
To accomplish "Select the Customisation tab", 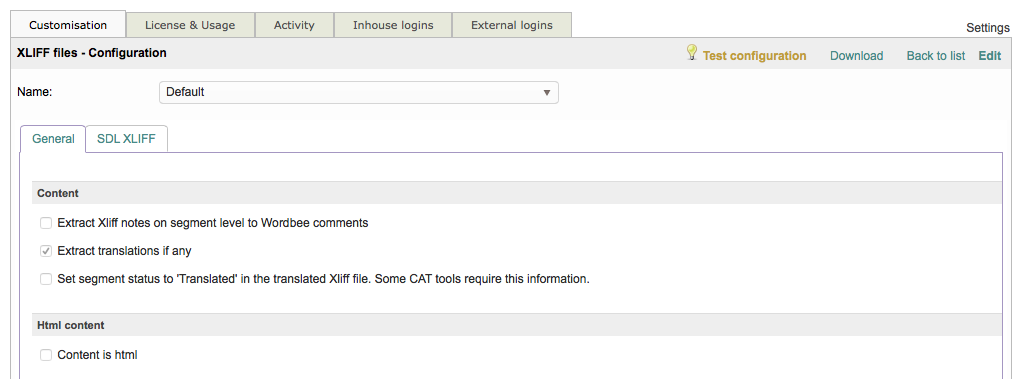I will pos(68,25).
